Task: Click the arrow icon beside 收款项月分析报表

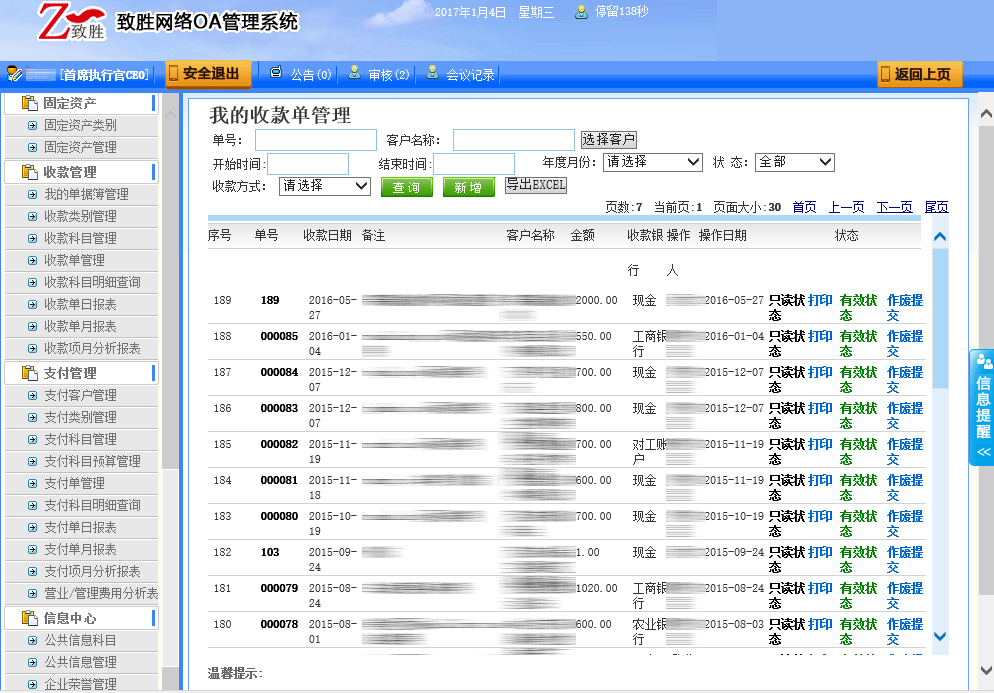Action: tap(32, 348)
